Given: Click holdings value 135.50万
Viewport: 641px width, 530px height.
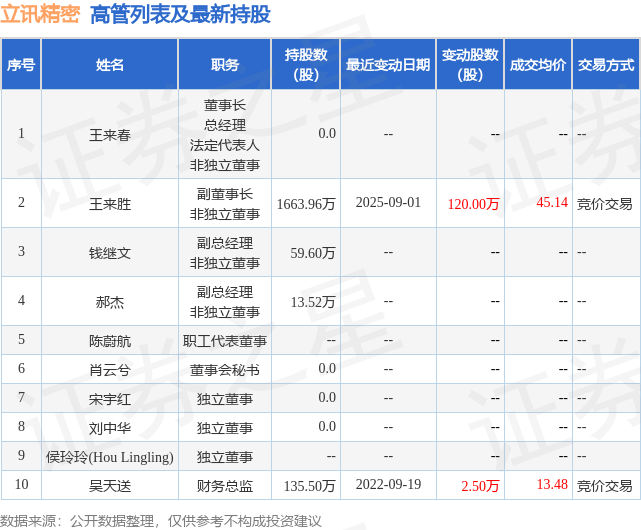Looking at the screenshot, I should [x=309, y=486].
